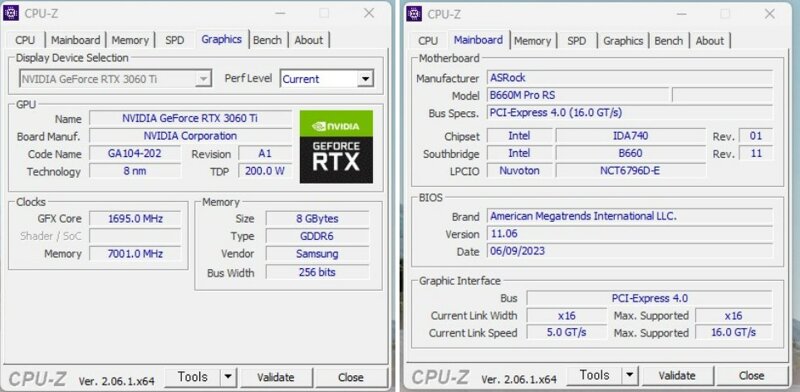Image resolution: width=800 pixels, height=392 pixels.
Task: Switch to the Memory tab in left window
Action: tap(130, 40)
